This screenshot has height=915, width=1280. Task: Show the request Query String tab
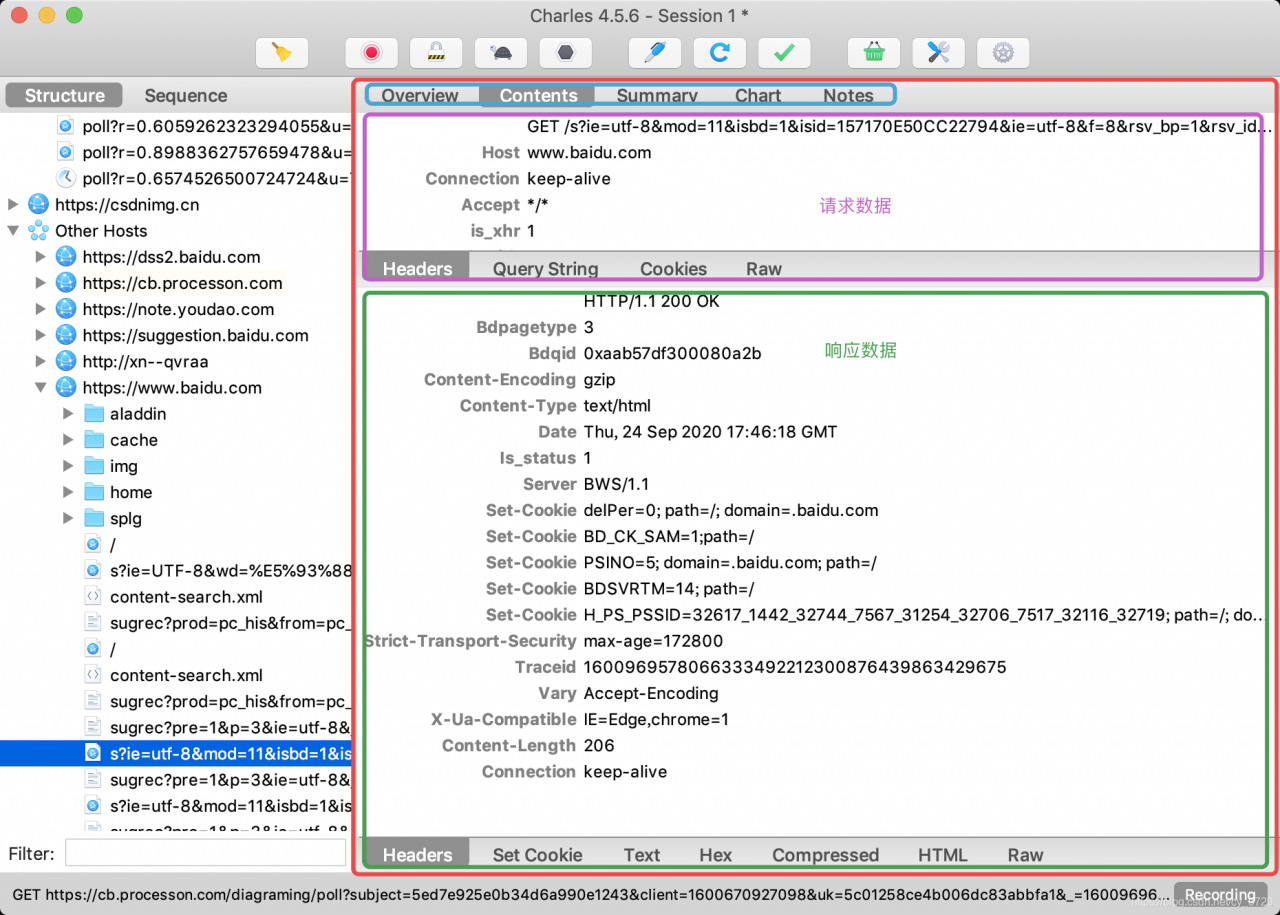545,269
